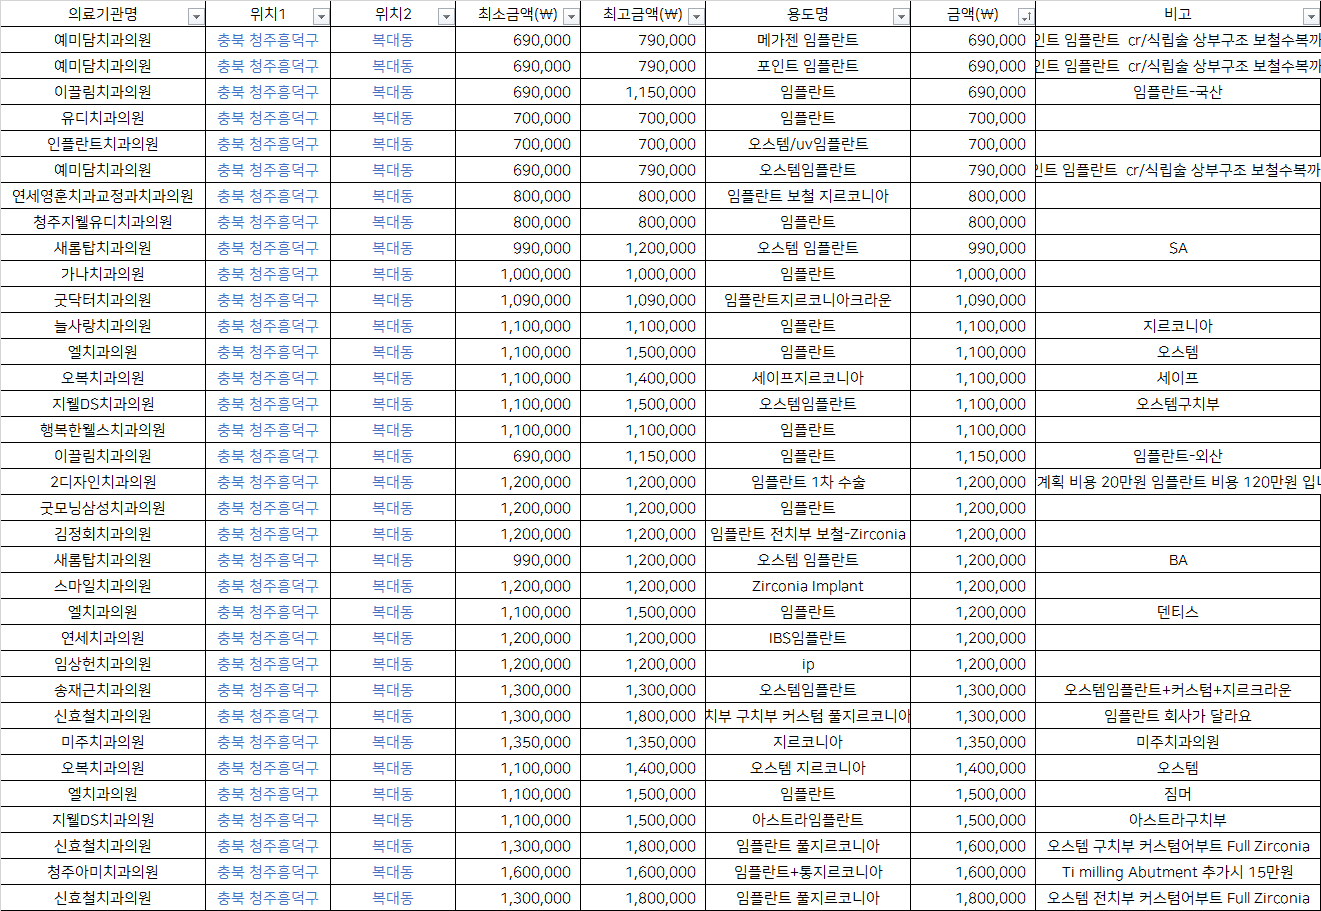Select the 연세영훈치과교정과치과의원 cell
The height and width of the screenshot is (911, 1321).
tap(103, 196)
